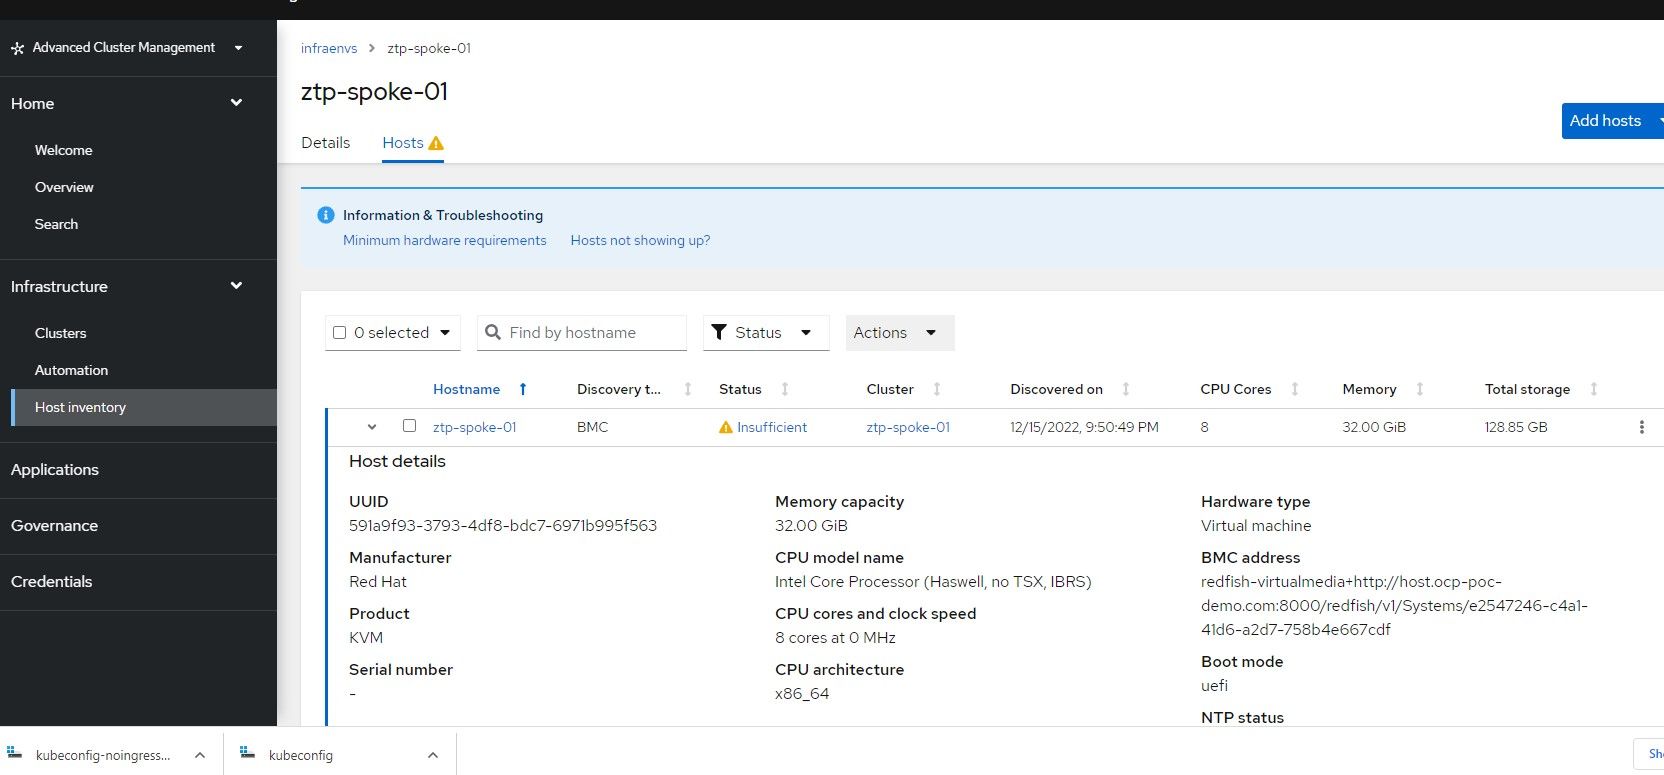This screenshot has width=1664, height=775.
Task: Open kubeconfig download item options arrow
Action: (433, 755)
